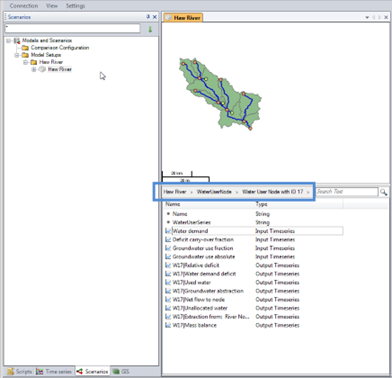The width and height of the screenshot is (392, 378).
Task: Click the Models and Scenarios root icon
Action: [17, 41]
